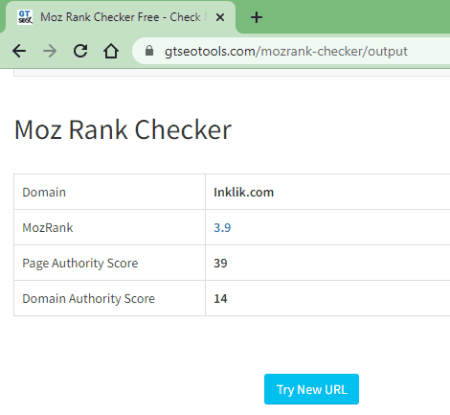
Task: Click the Domain row label
Action: 44,192
